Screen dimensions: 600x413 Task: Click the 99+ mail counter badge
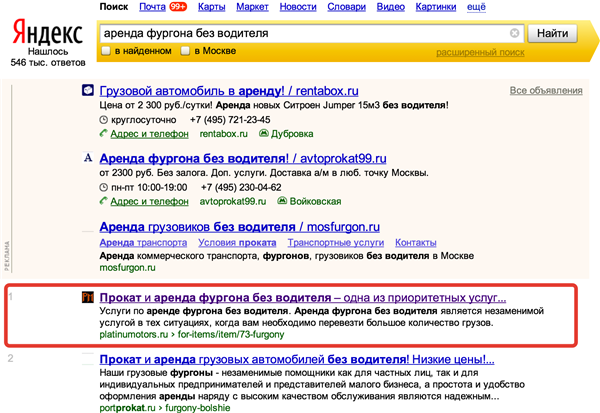tap(178, 7)
